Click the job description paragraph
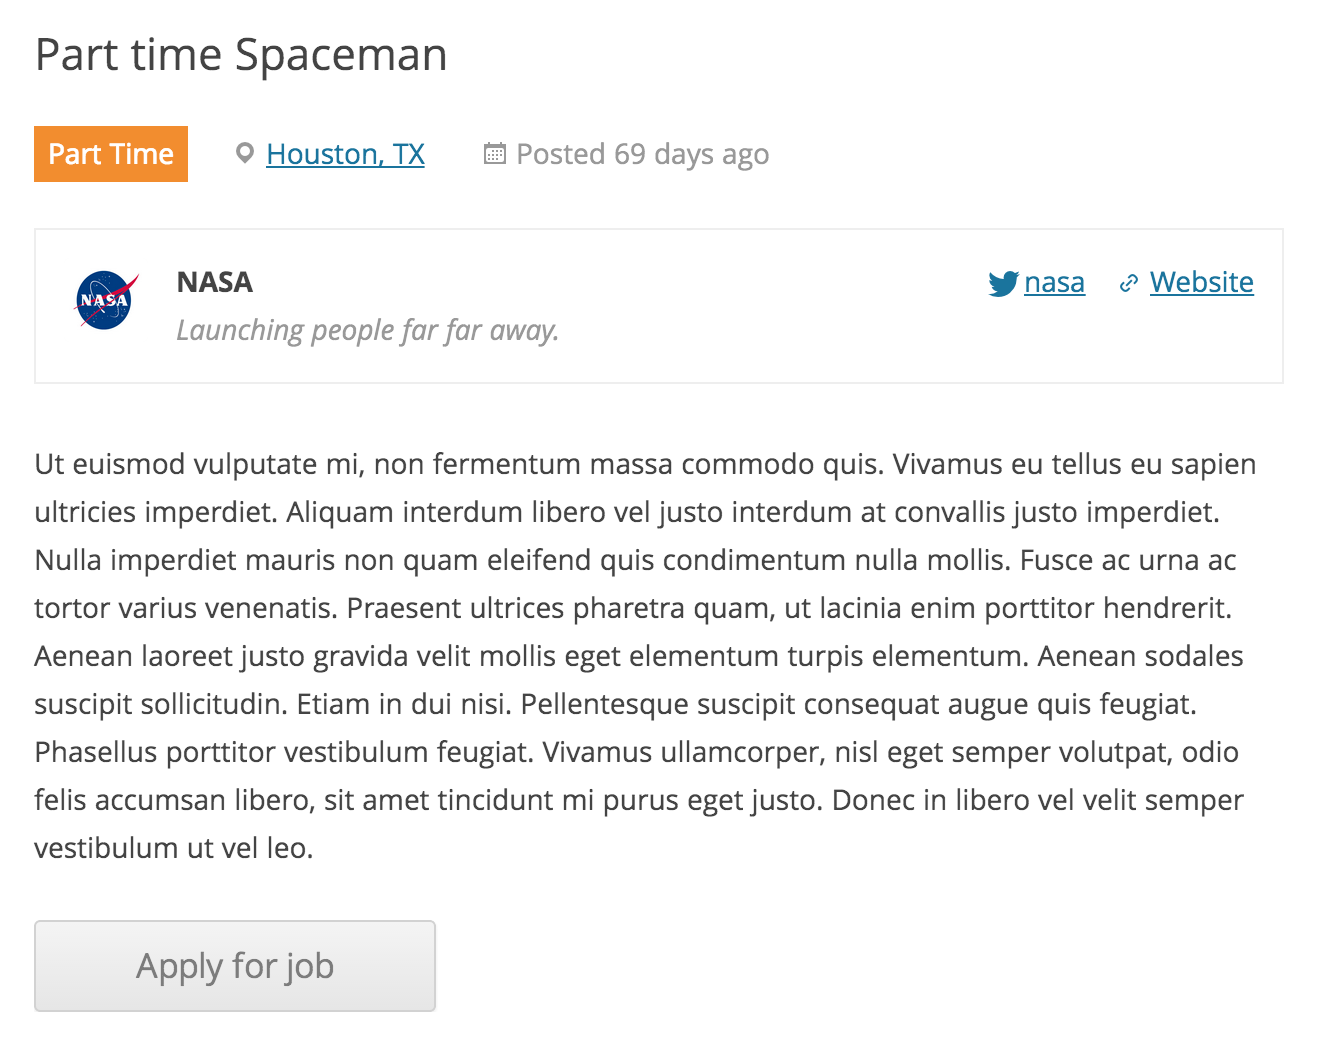This screenshot has width=1326, height=1048. point(640,655)
